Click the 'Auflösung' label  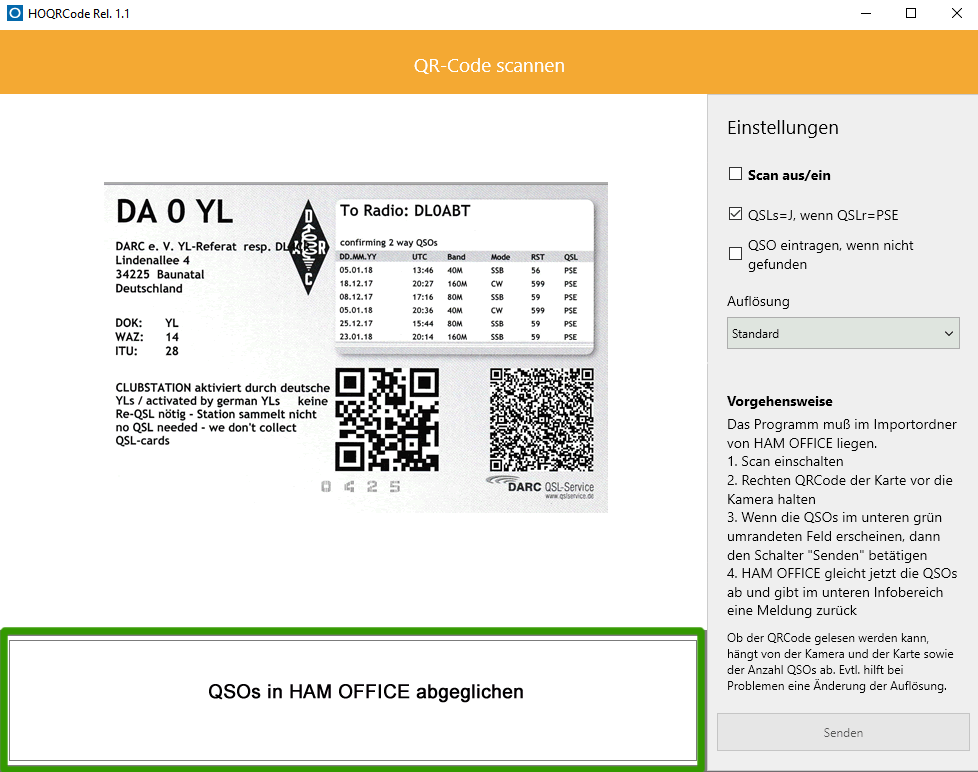758,302
